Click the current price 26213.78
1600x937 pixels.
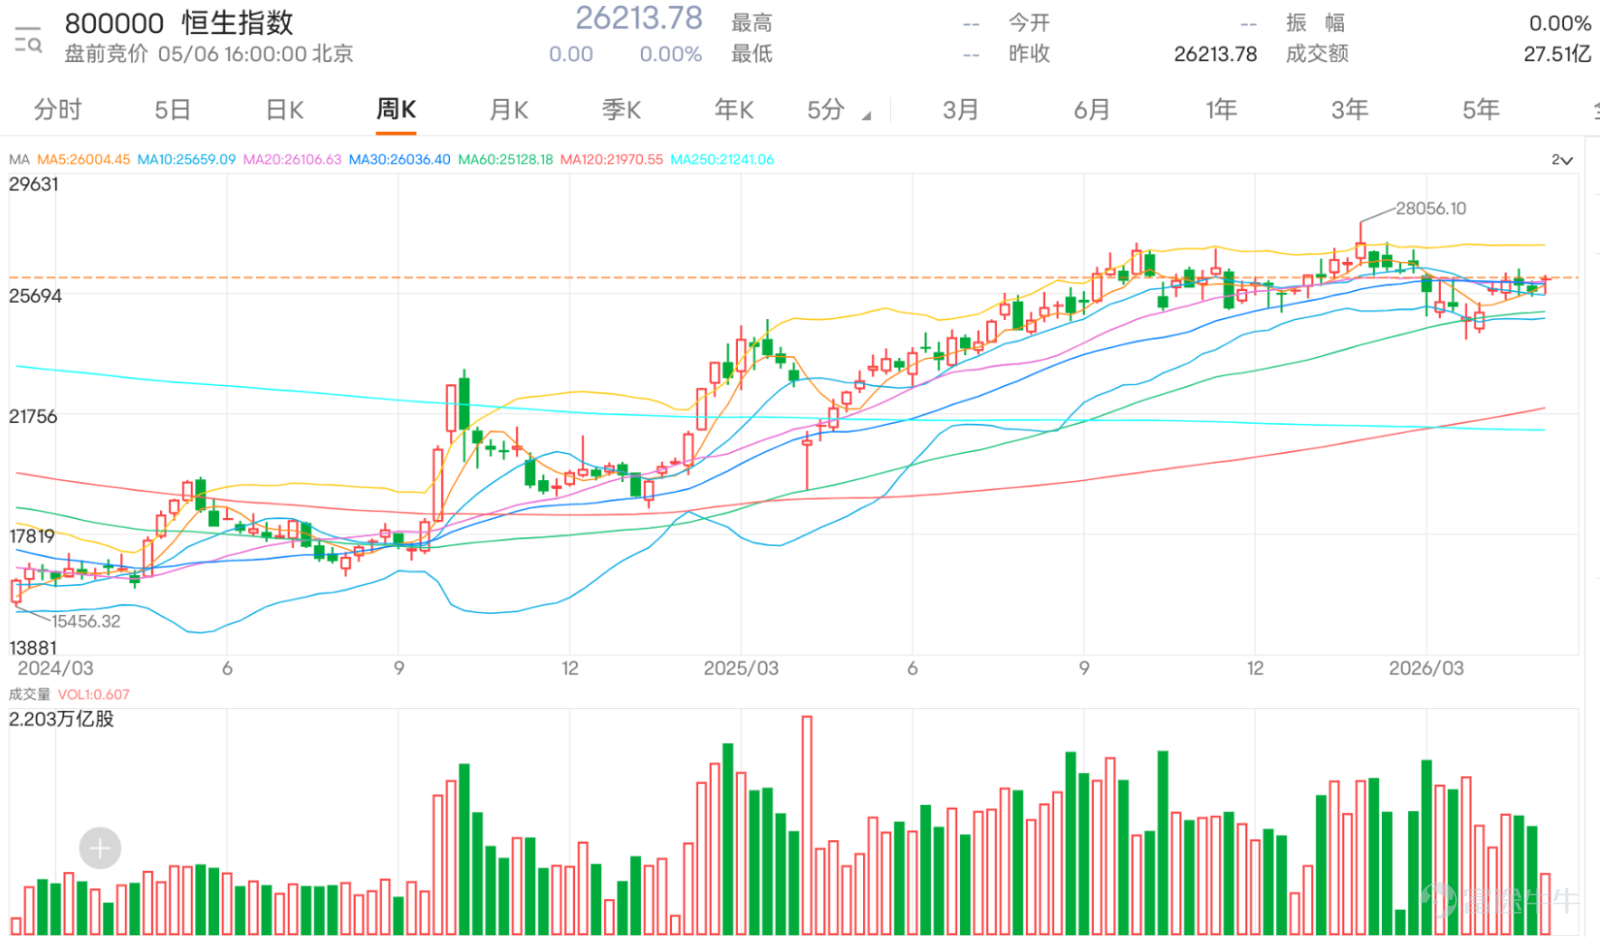[639, 18]
